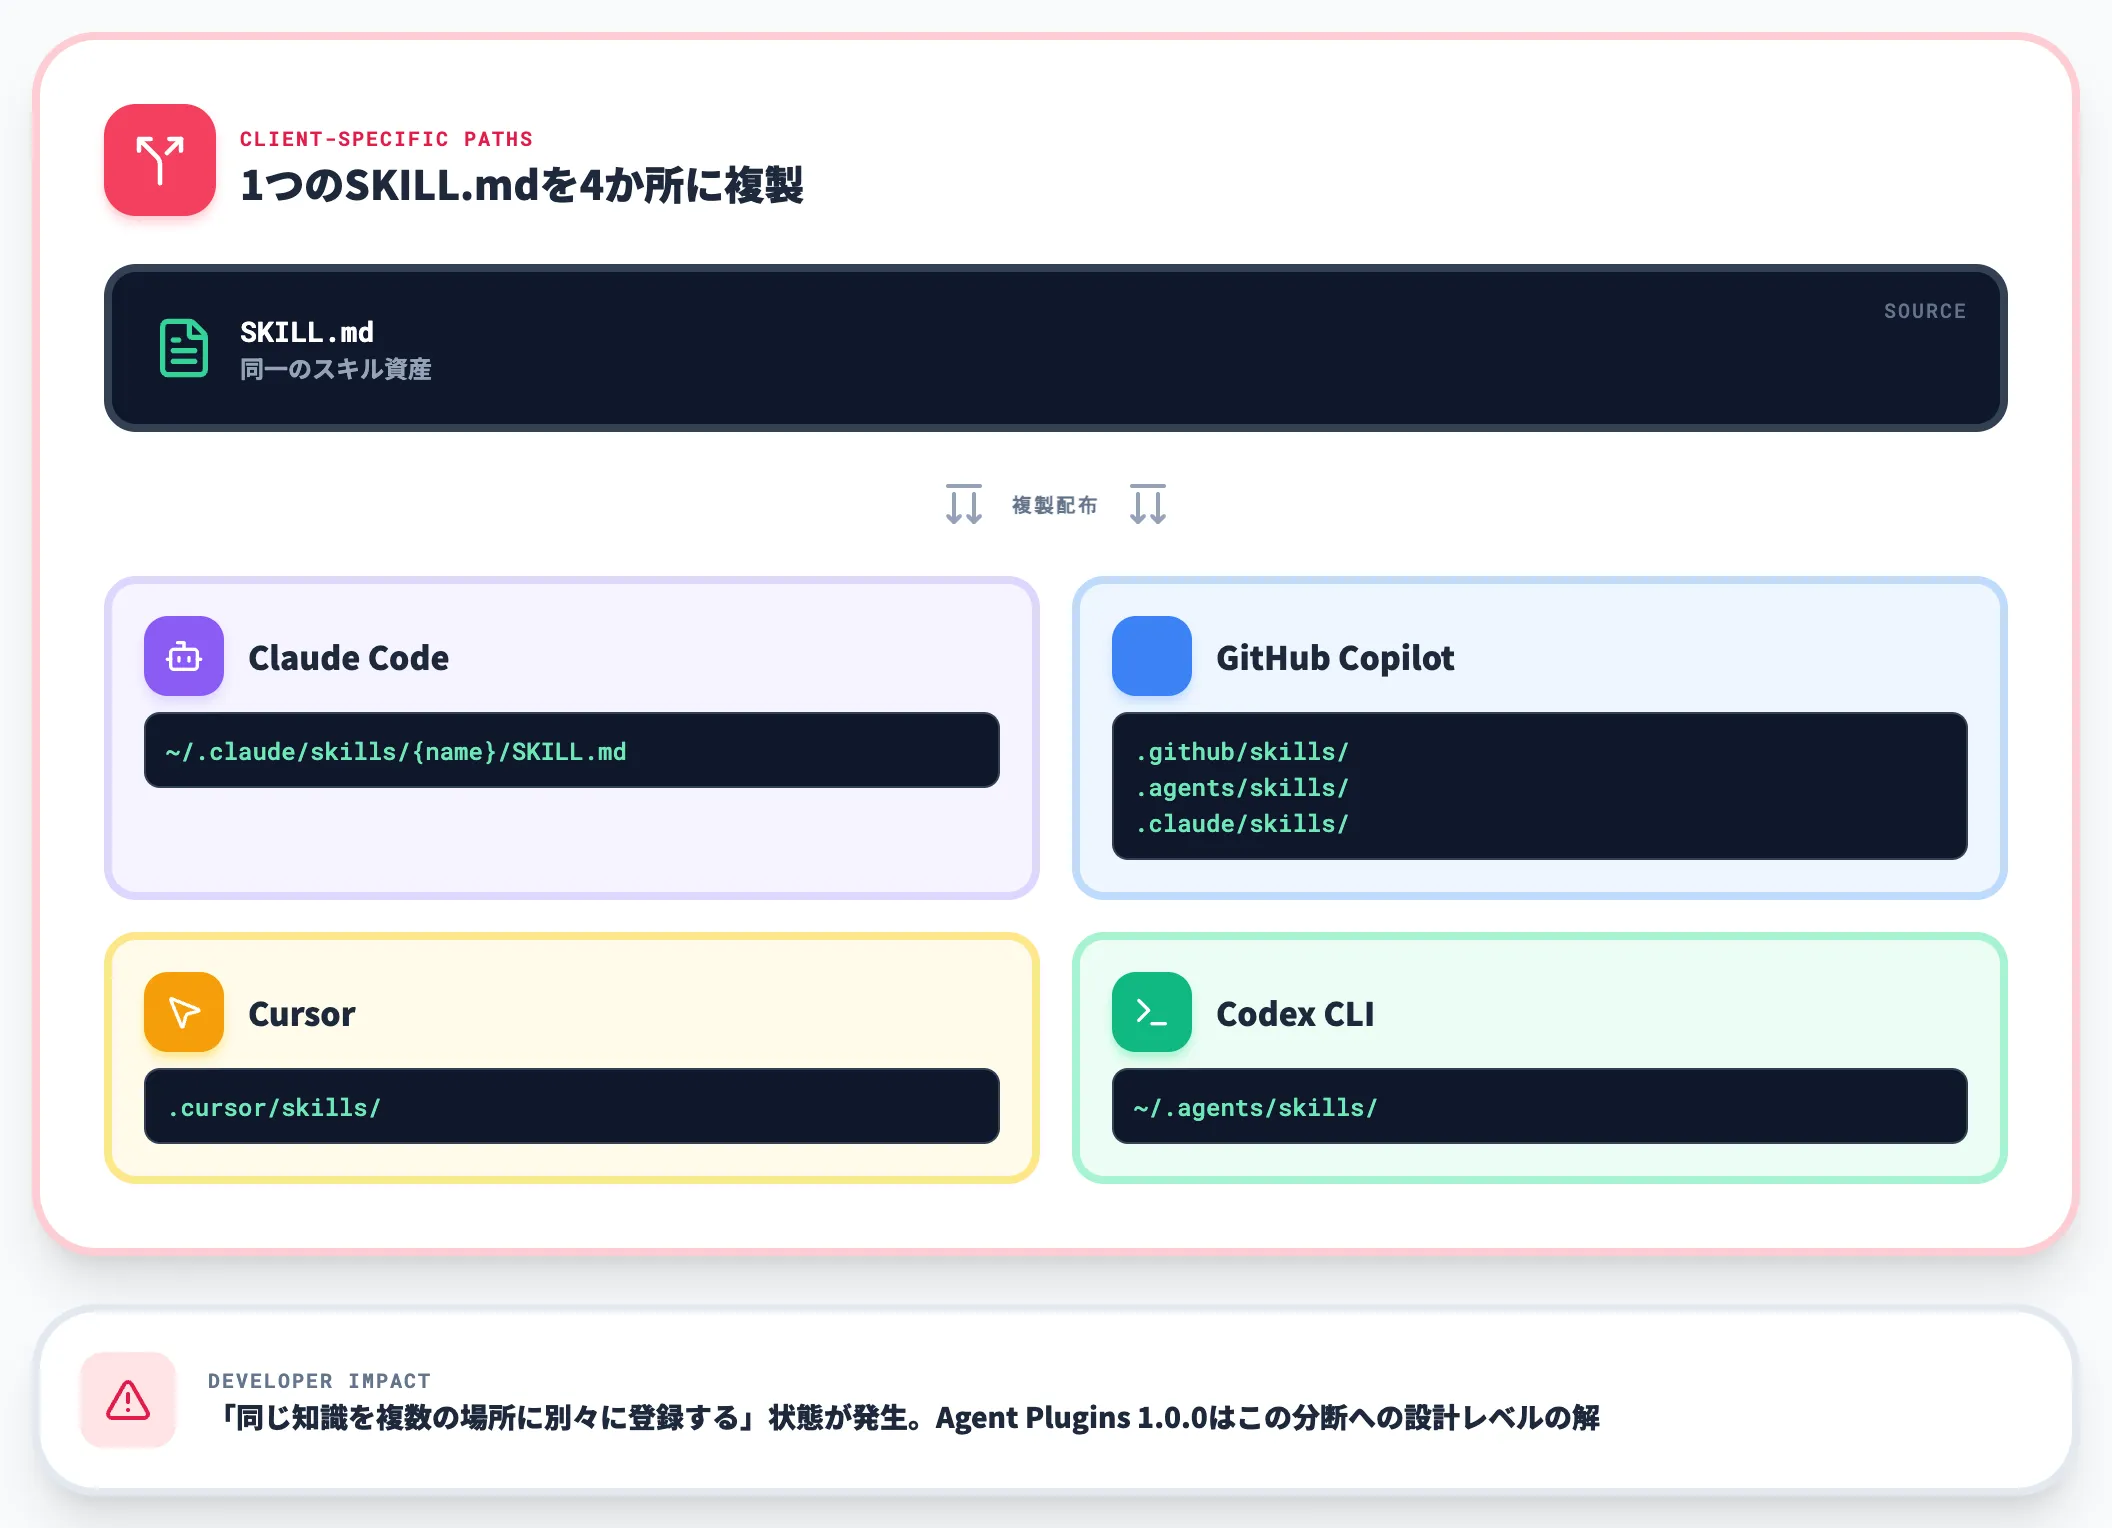Click the .cursor/skills/ path
The image size is (2112, 1528).
coord(274,1108)
